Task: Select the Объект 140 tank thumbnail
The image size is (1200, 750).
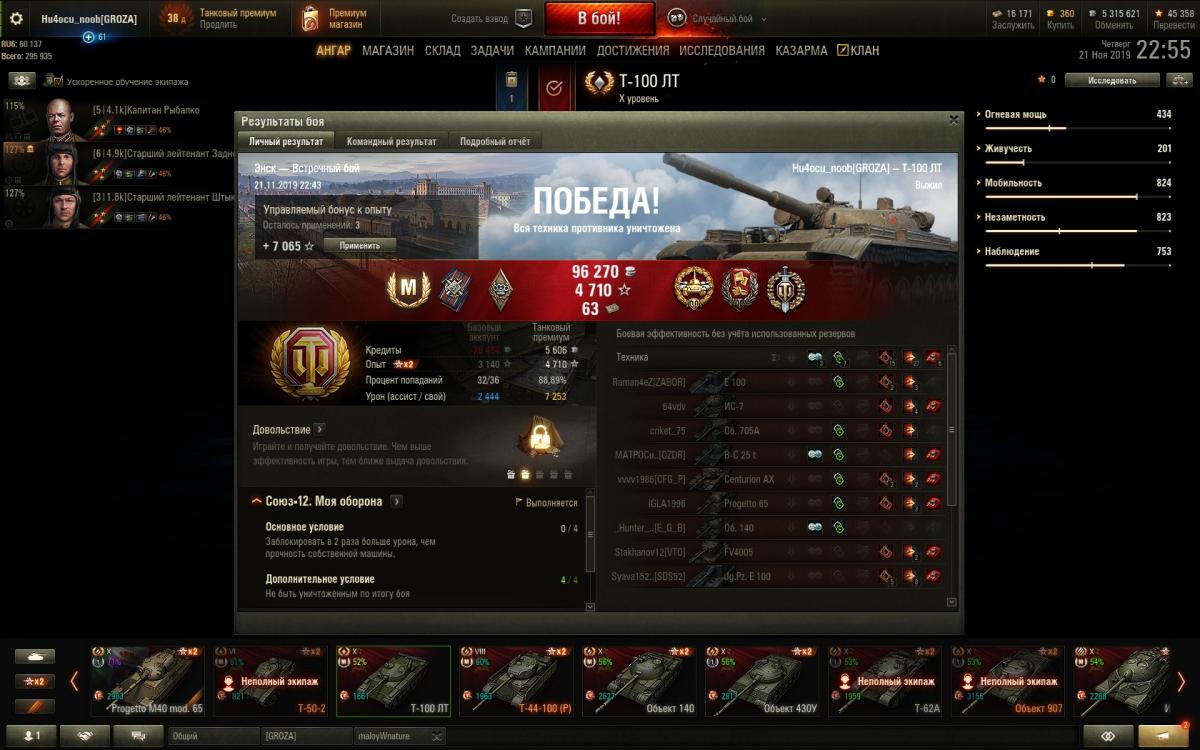Action: click(641, 681)
